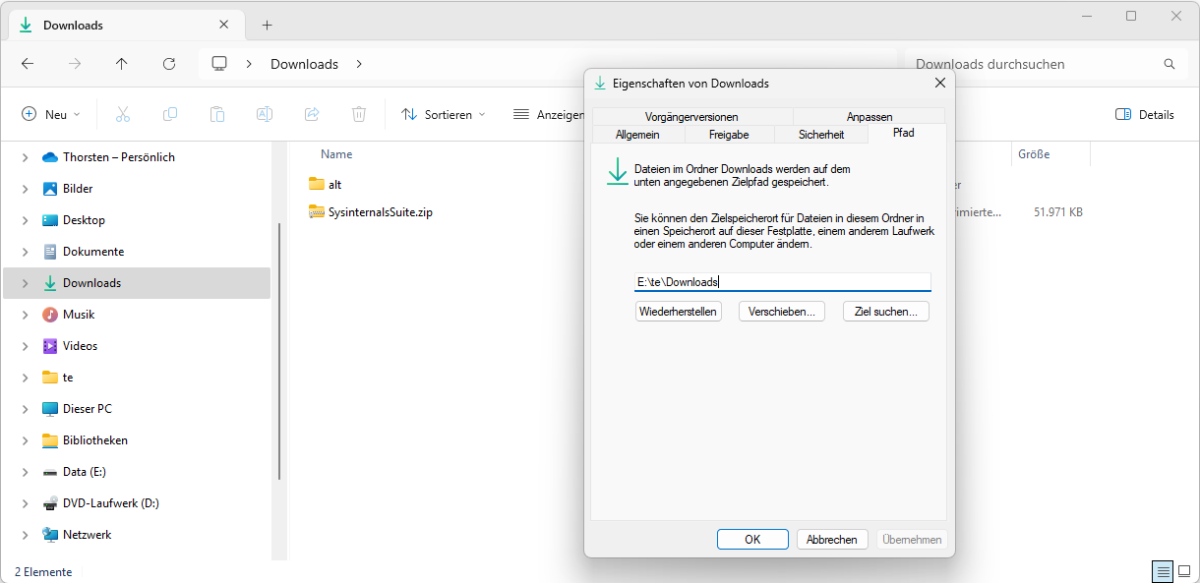Select the SysinternalsSuite.zip file
1200x583 pixels.
pyautogui.click(x=379, y=212)
